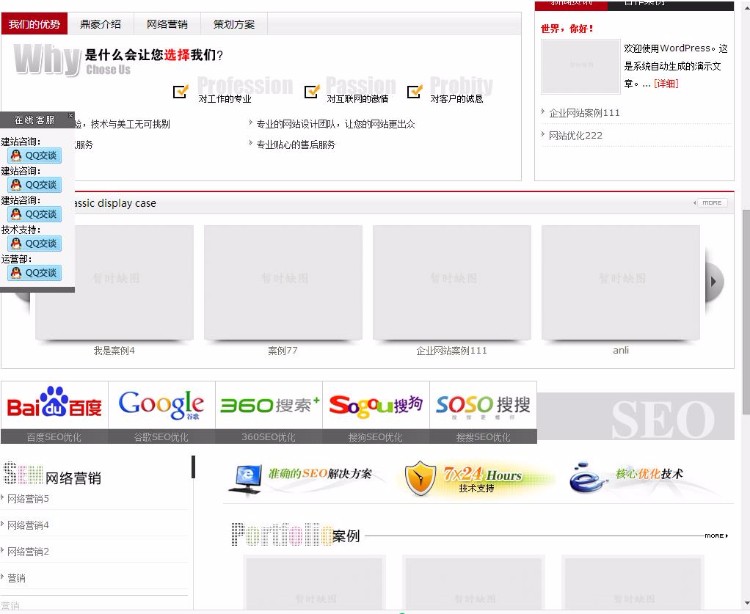
Task: Select the 网络营销 tab
Action: click(167, 24)
